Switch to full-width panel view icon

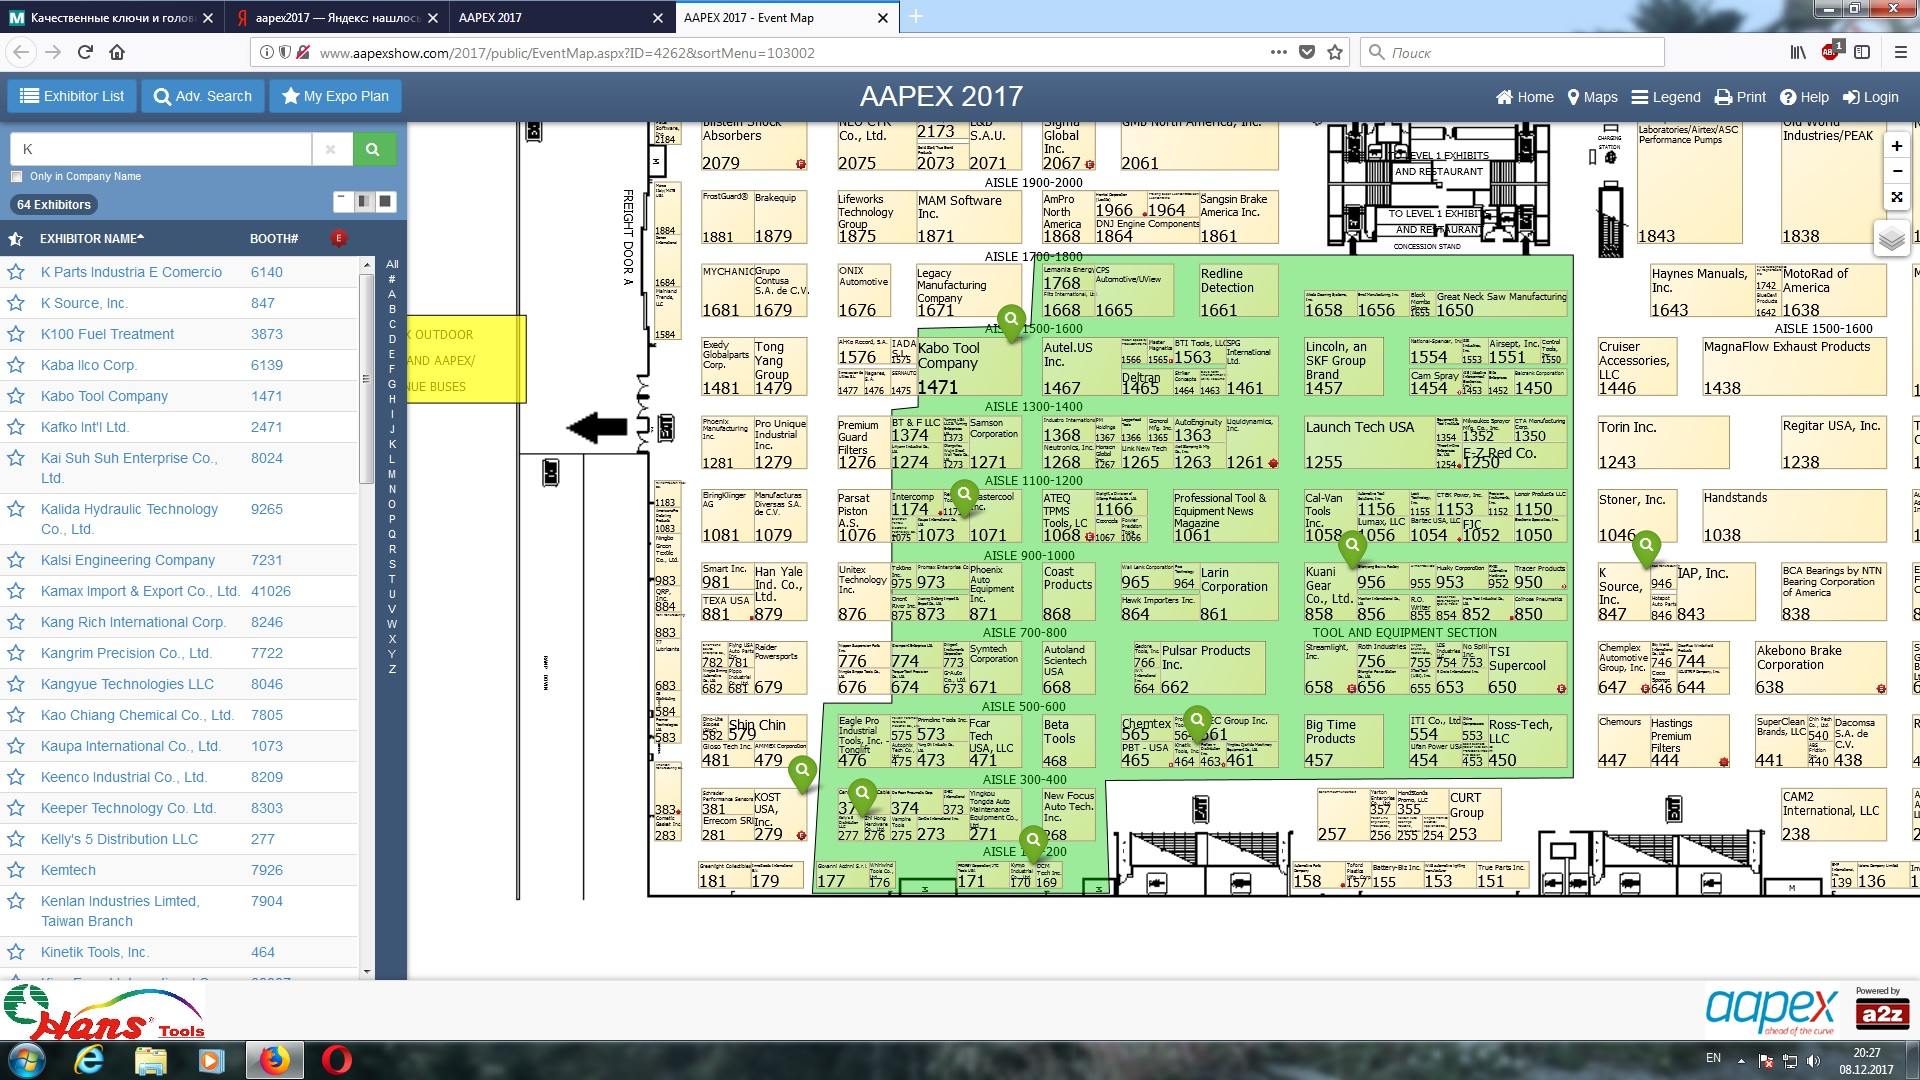click(x=385, y=201)
